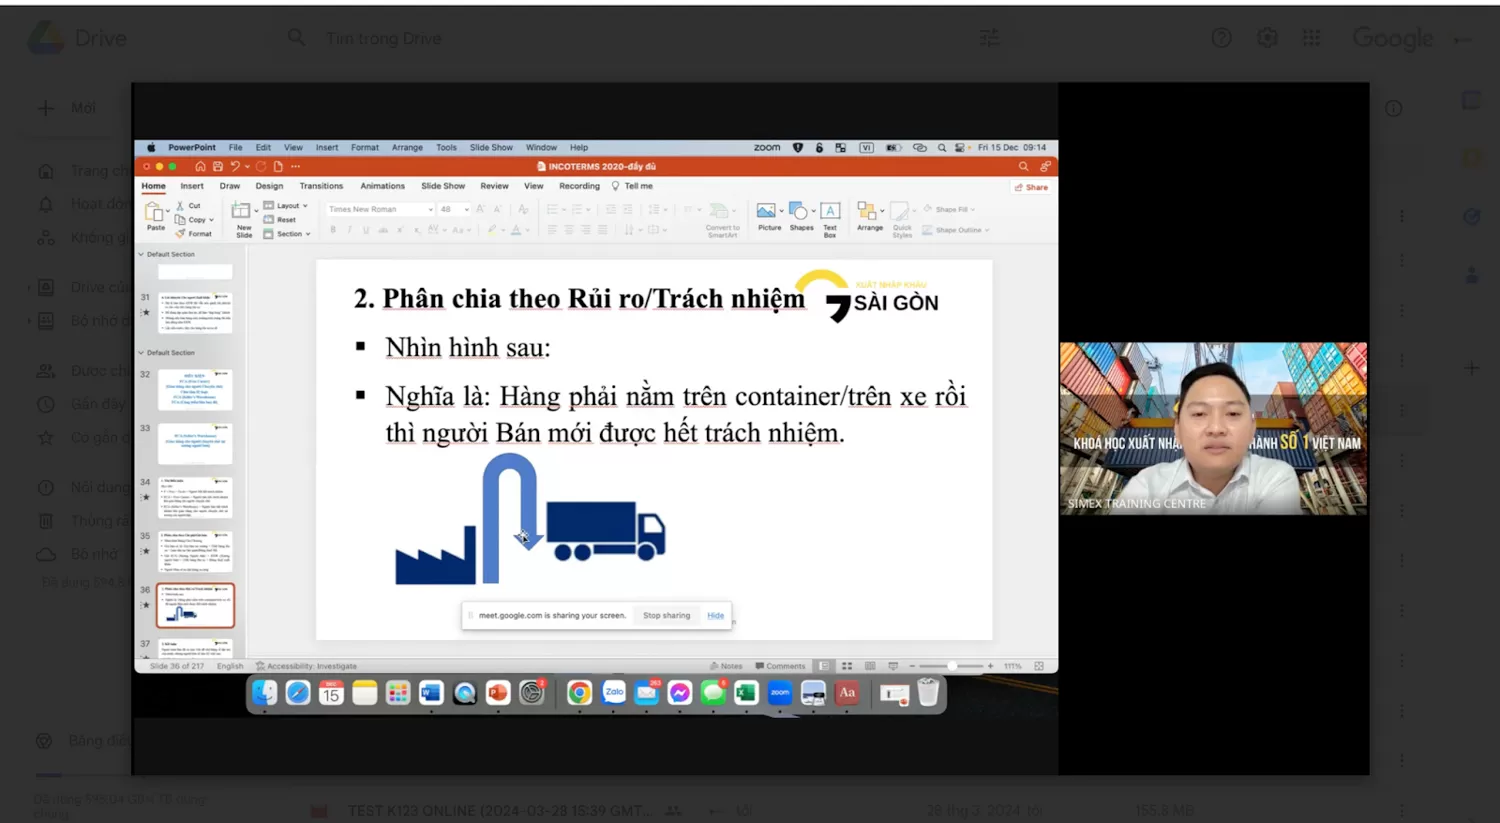Image resolution: width=1500 pixels, height=823 pixels.
Task: Click the Paste clipboard icon
Action: click(155, 215)
